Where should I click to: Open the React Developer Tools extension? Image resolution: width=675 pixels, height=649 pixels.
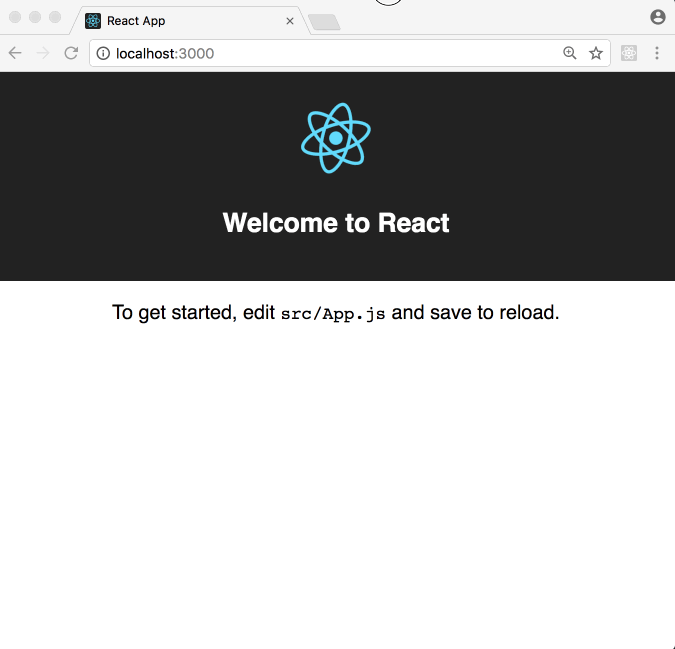coord(629,53)
